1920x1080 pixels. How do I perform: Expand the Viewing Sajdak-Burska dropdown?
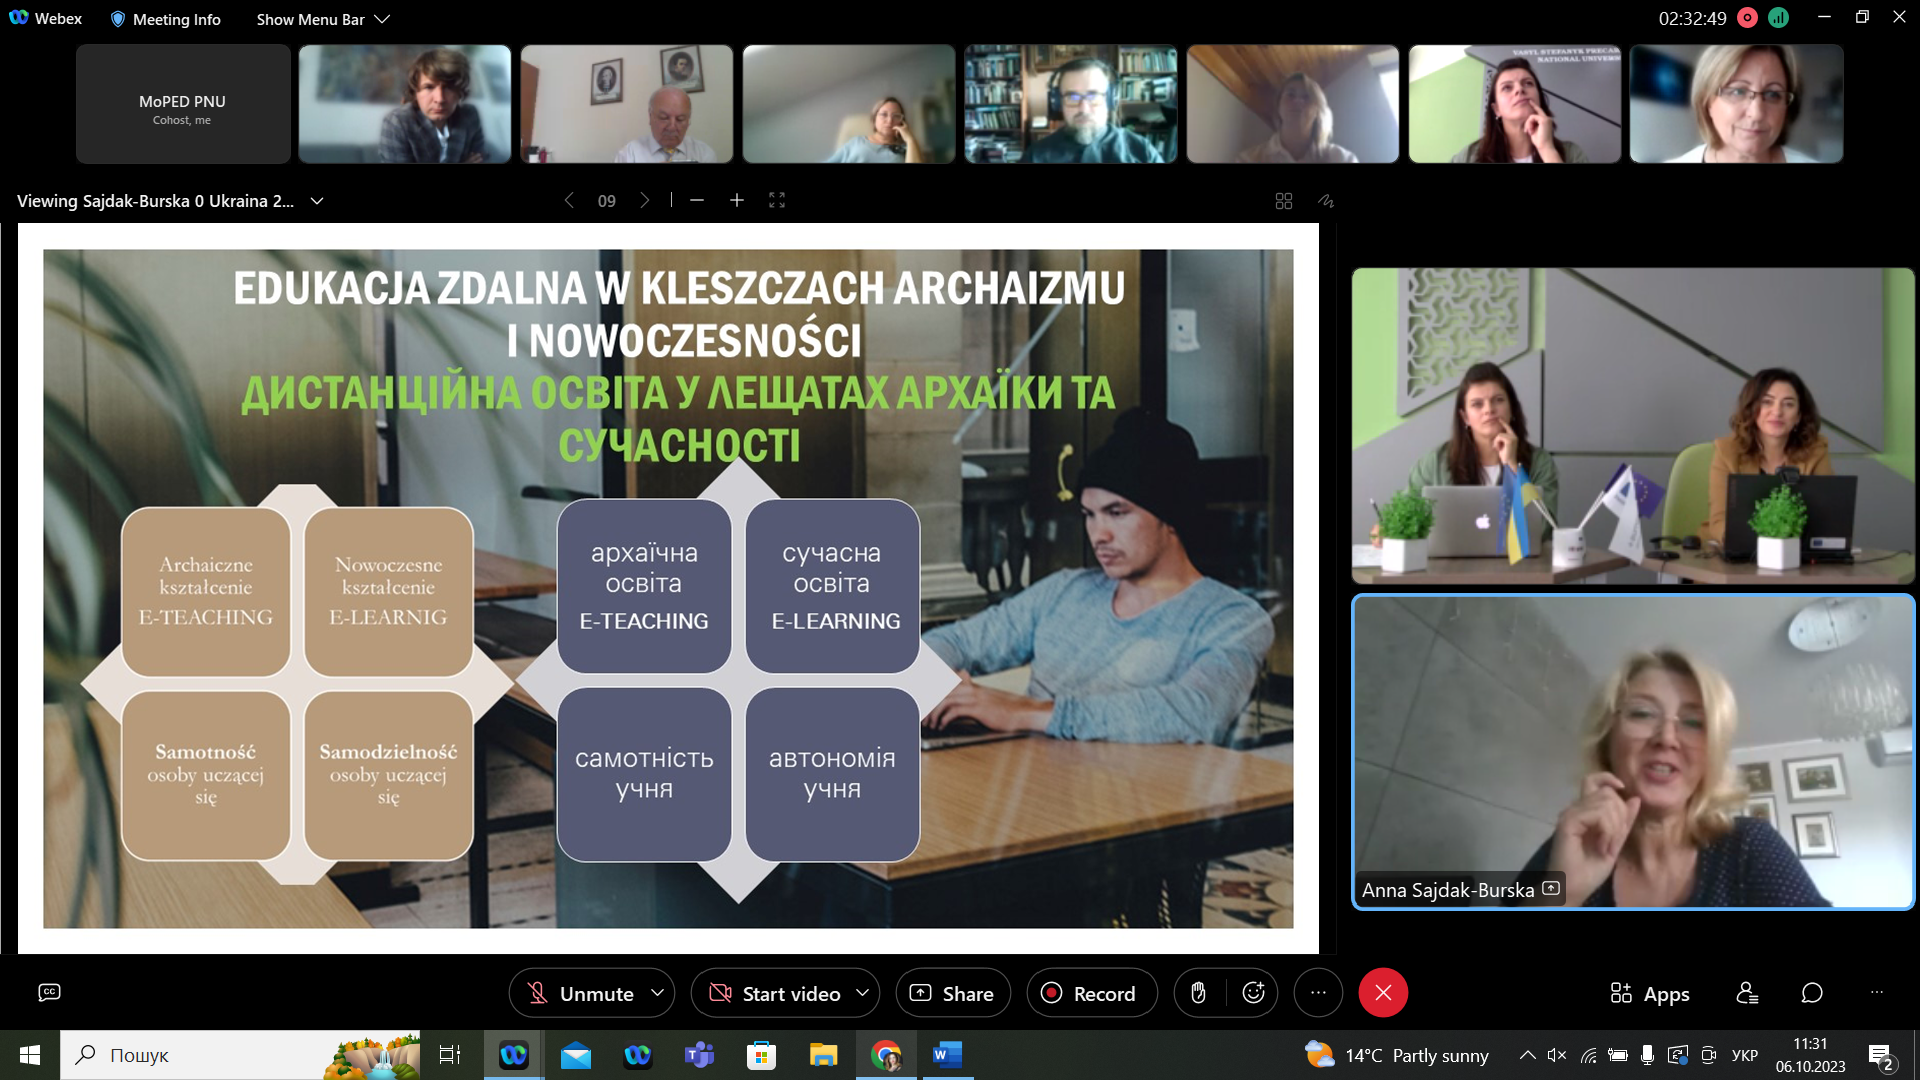[x=317, y=201]
